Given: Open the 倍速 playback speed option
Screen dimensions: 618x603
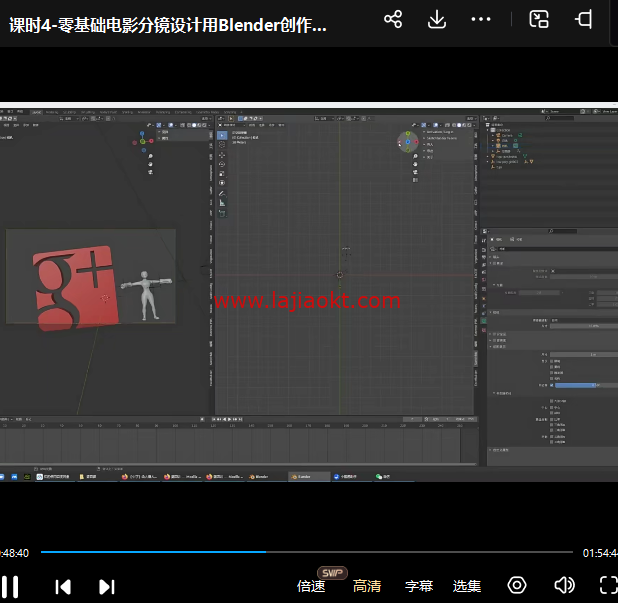Looking at the screenshot, I should tap(311, 586).
